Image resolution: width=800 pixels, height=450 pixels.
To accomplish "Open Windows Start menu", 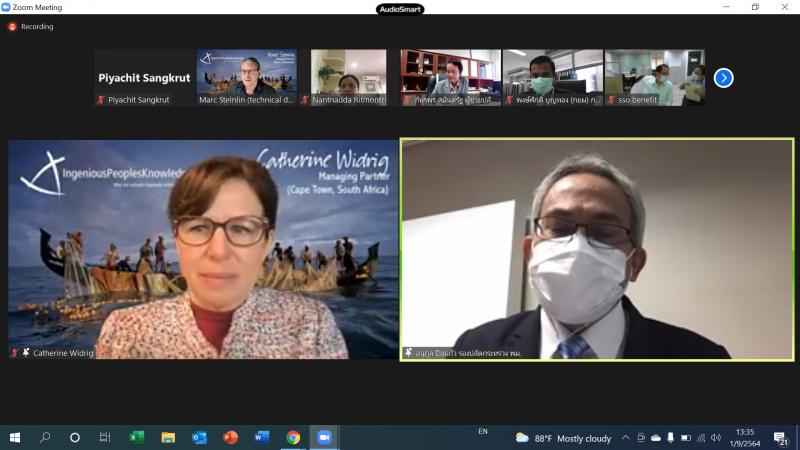I will [x=15, y=437].
